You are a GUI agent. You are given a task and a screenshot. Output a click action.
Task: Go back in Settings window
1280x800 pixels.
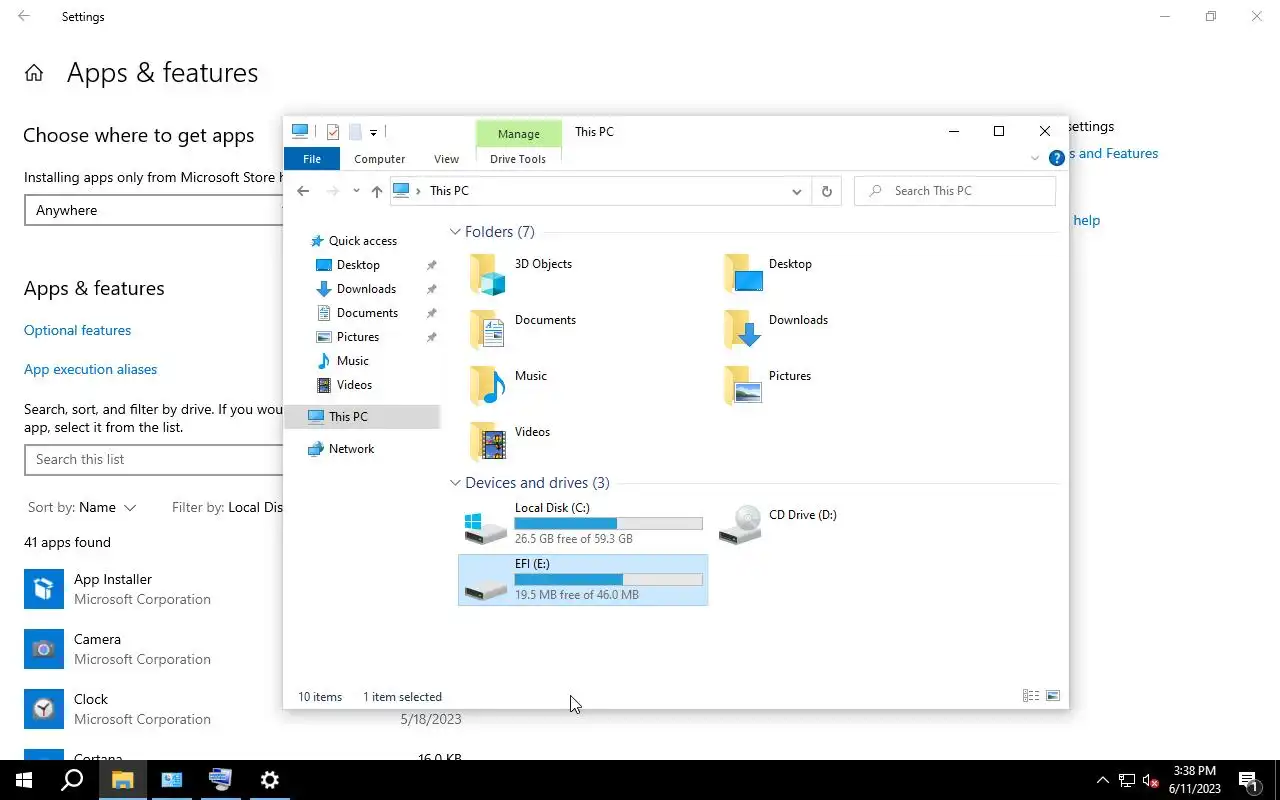click(24, 17)
